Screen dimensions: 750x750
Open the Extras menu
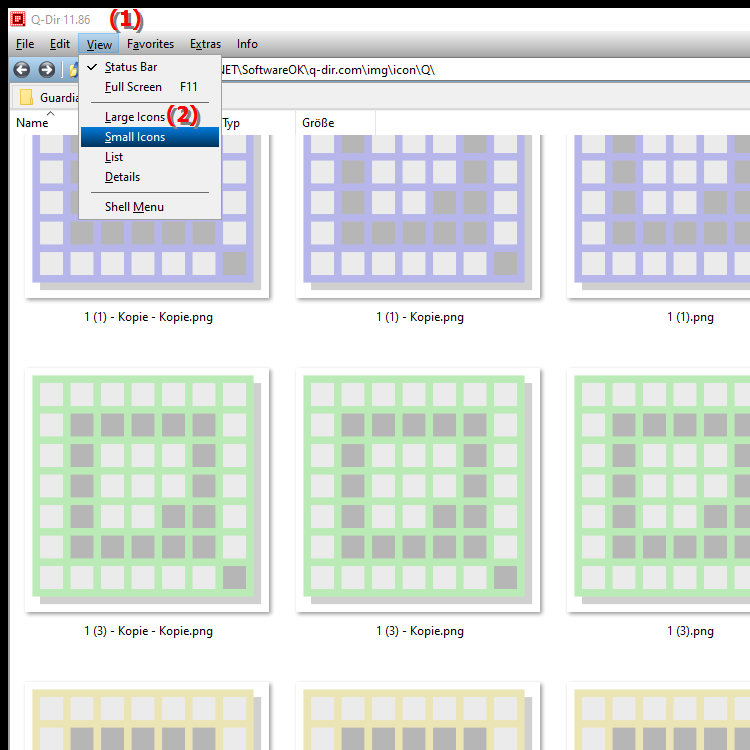tap(205, 44)
